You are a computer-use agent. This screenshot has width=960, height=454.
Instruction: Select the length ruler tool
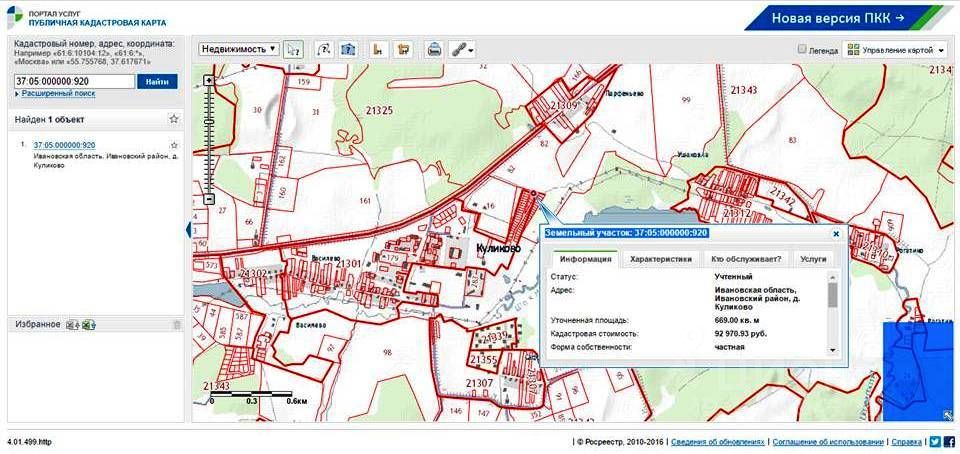tap(379, 50)
